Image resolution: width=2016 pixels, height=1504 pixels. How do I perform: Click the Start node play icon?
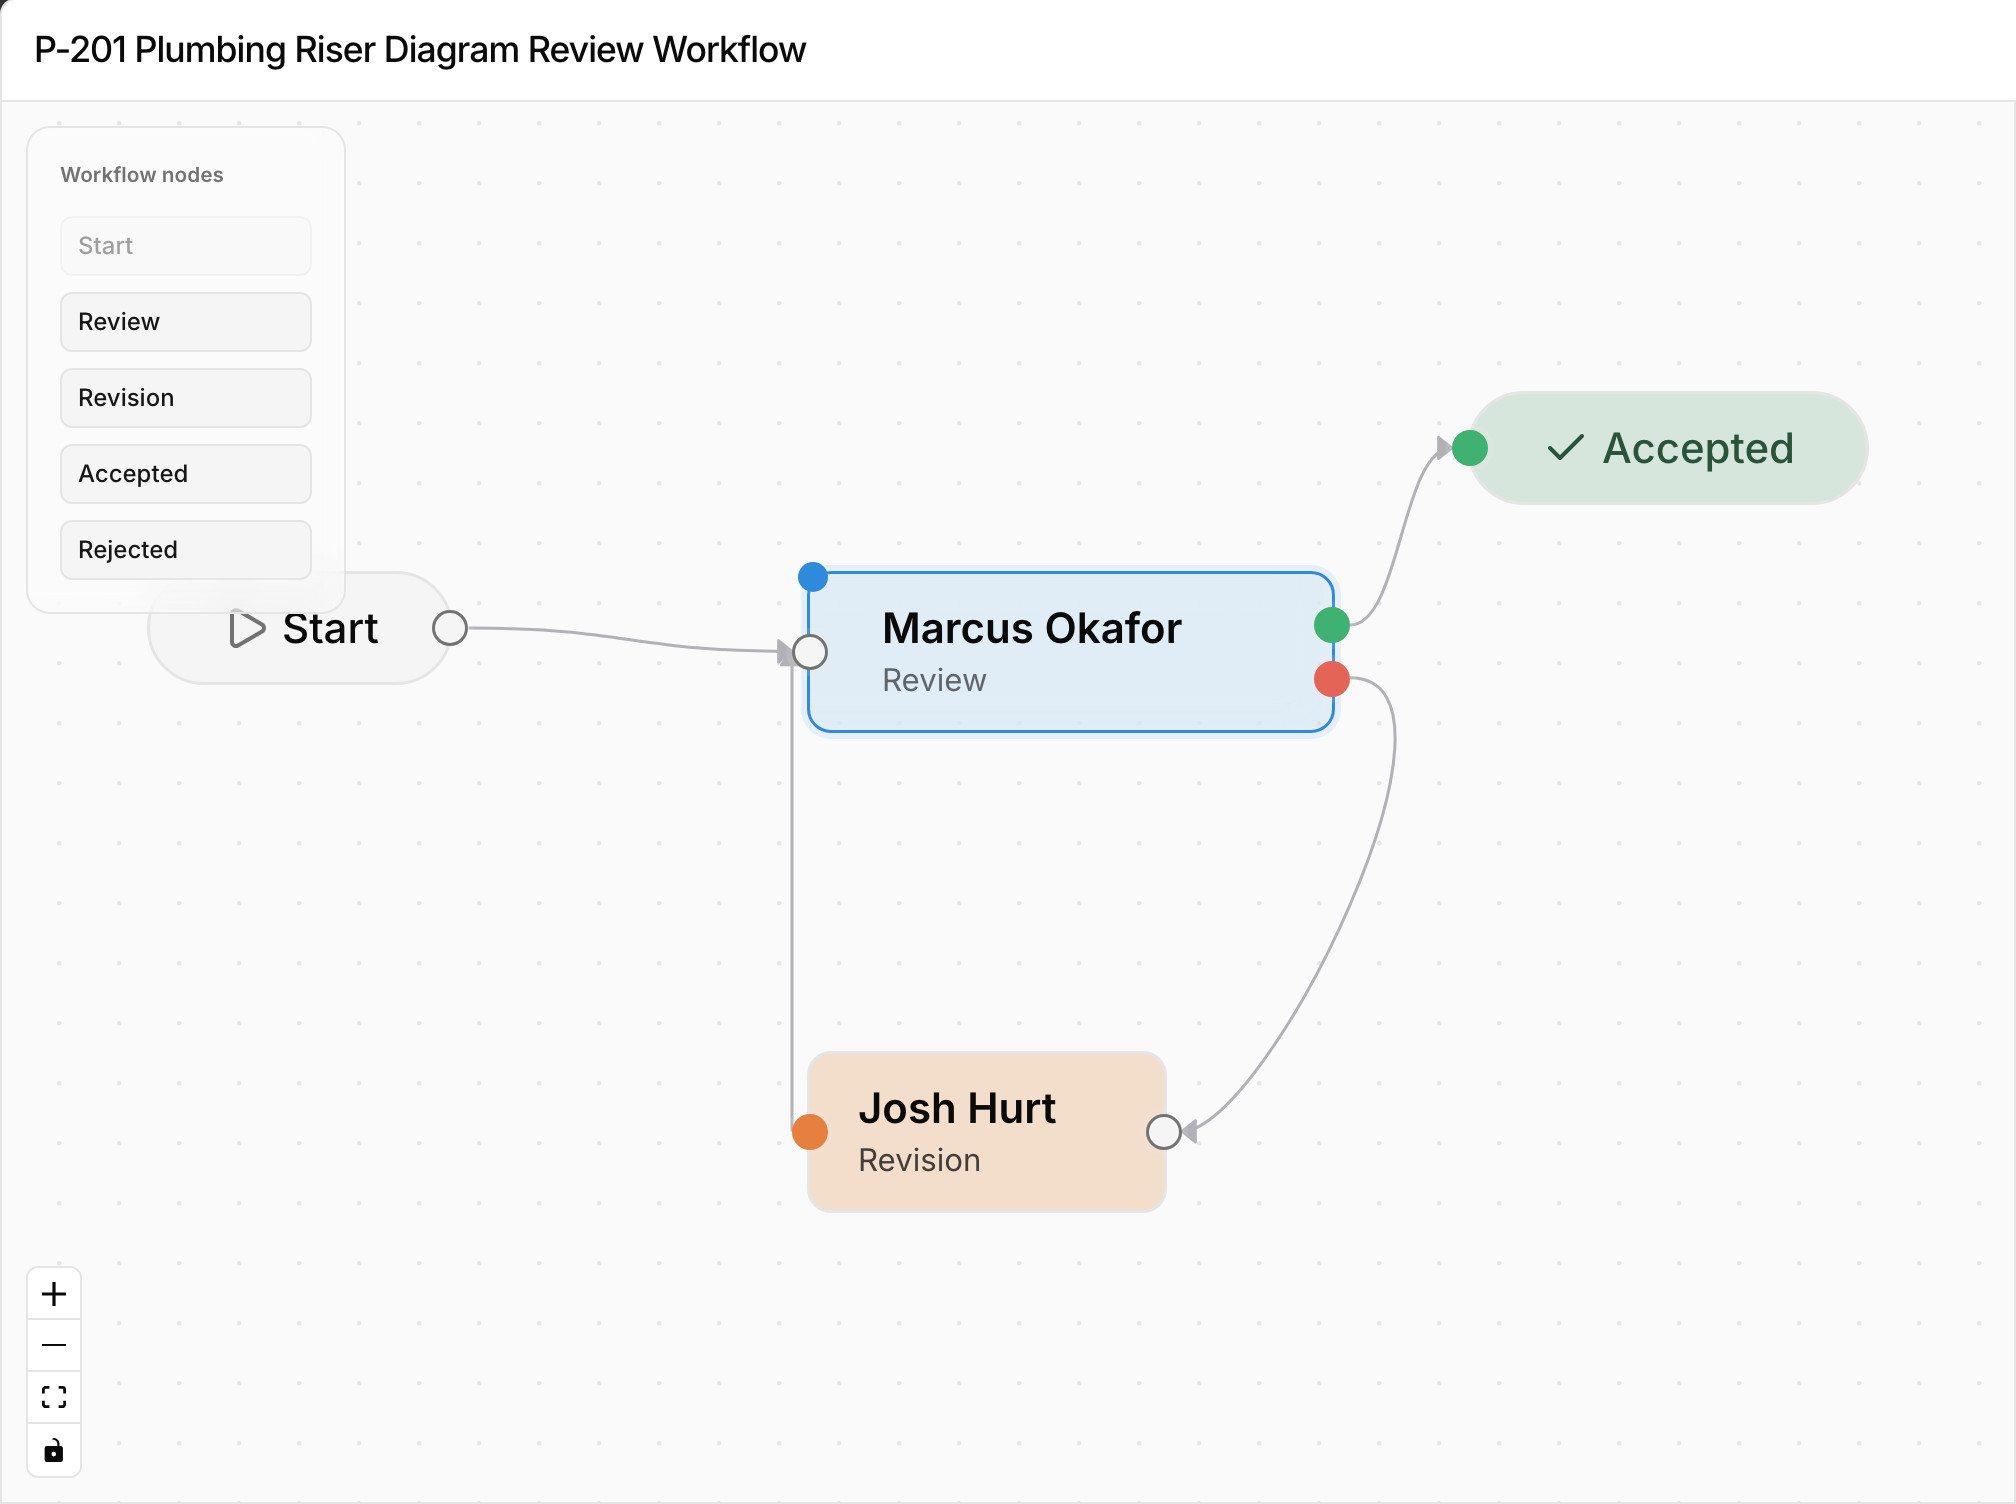coord(246,629)
